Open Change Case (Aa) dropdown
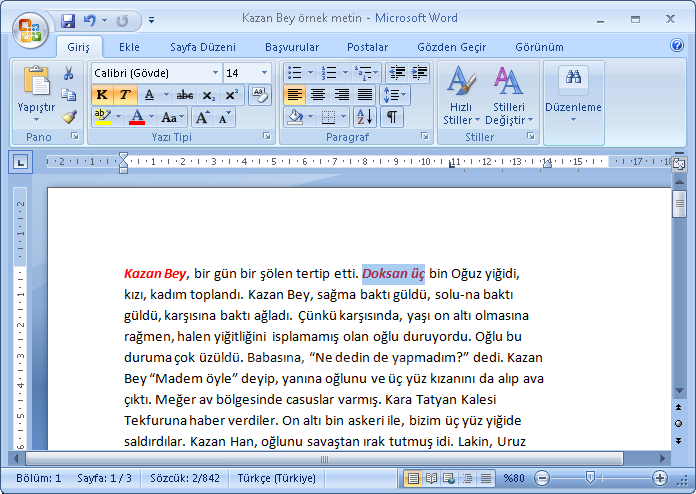The width and height of the screenshot is (696, 494). click(173, 118)
